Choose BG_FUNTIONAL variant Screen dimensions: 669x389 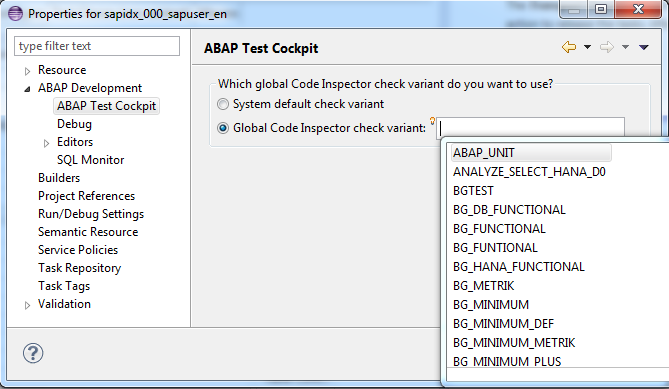tap(495, 248)
